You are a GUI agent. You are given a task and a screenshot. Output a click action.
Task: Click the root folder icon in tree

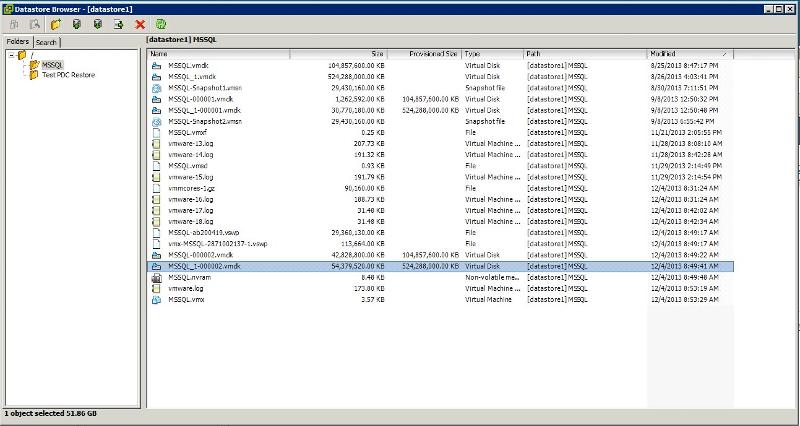pos(21,55)
